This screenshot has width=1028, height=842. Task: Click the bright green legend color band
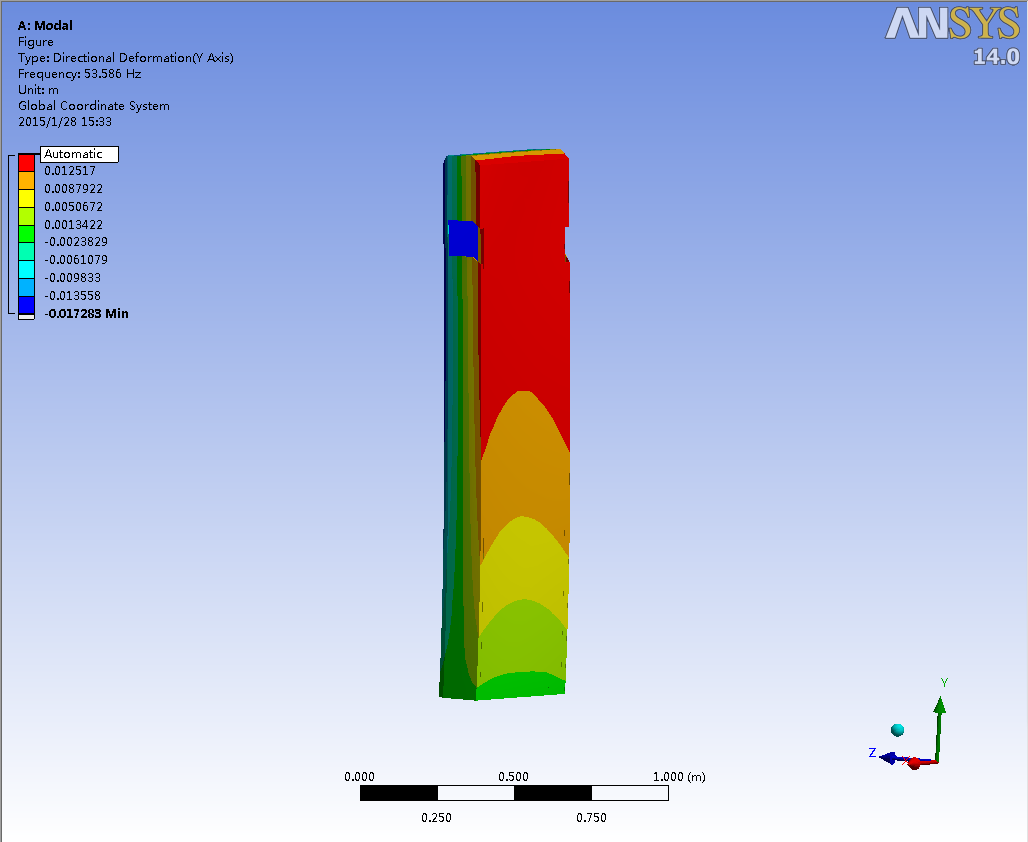(x=26, y=234)
